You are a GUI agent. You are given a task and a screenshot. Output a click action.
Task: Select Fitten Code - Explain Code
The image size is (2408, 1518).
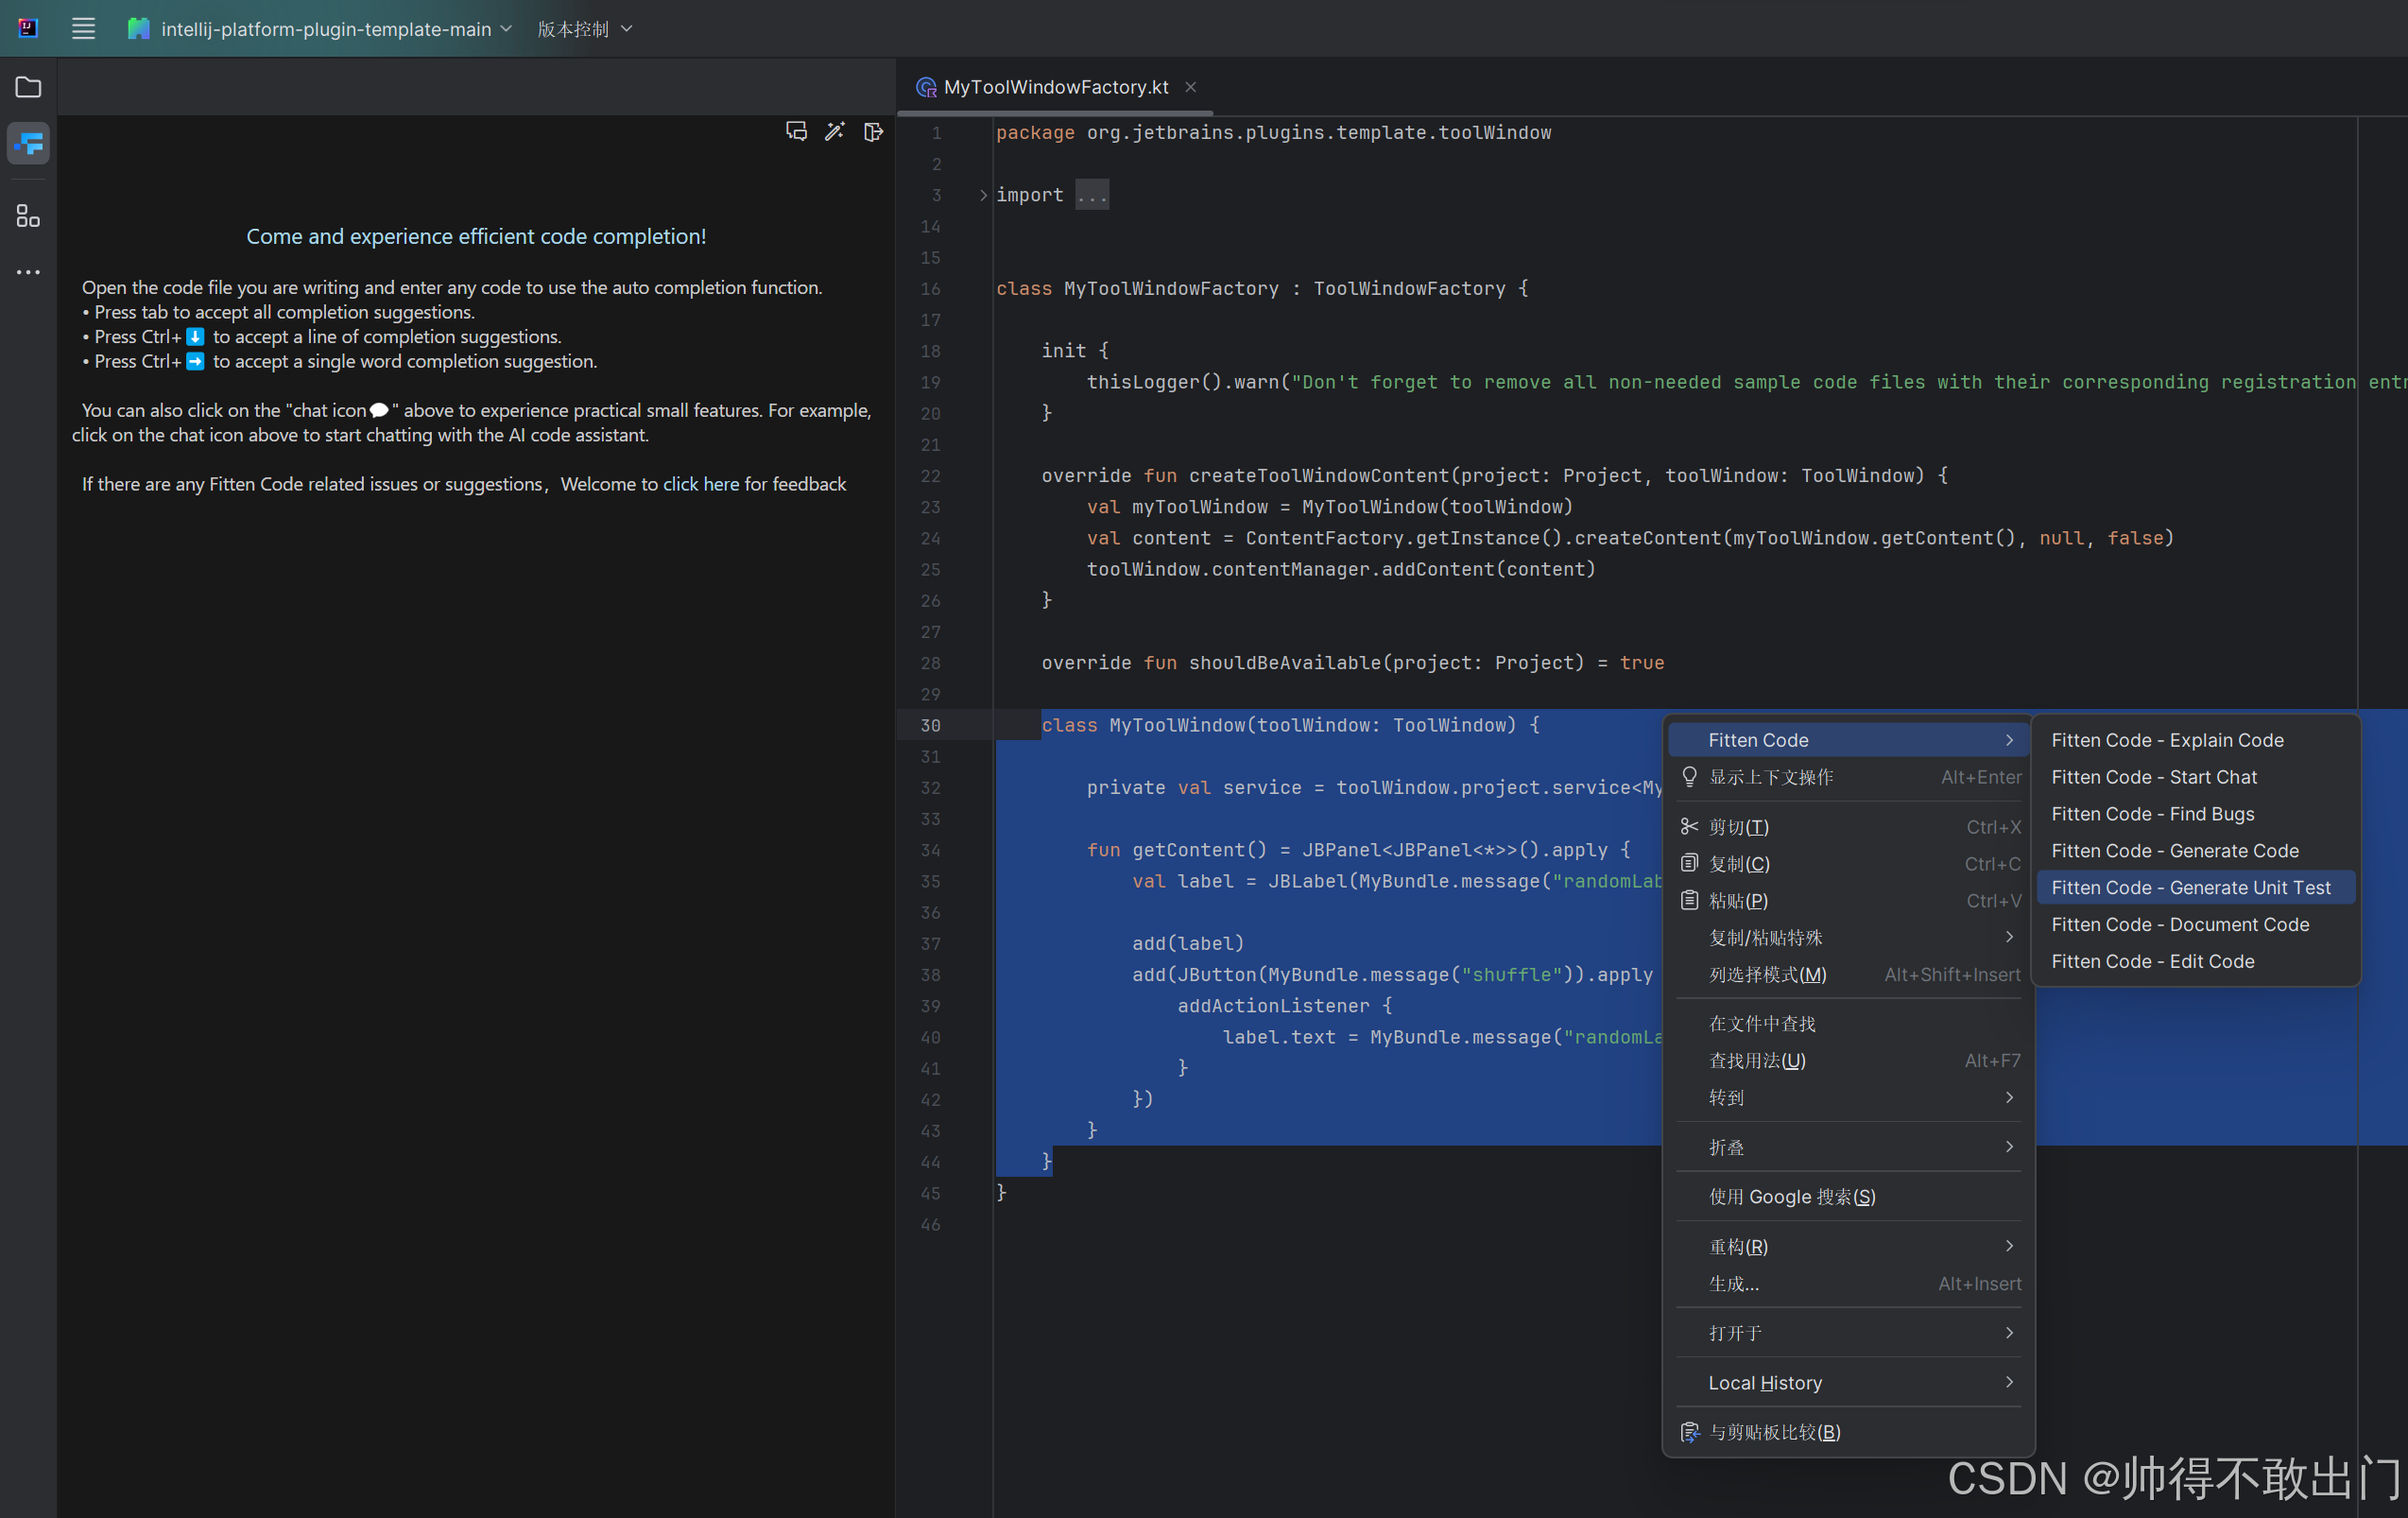[2196, 740]
